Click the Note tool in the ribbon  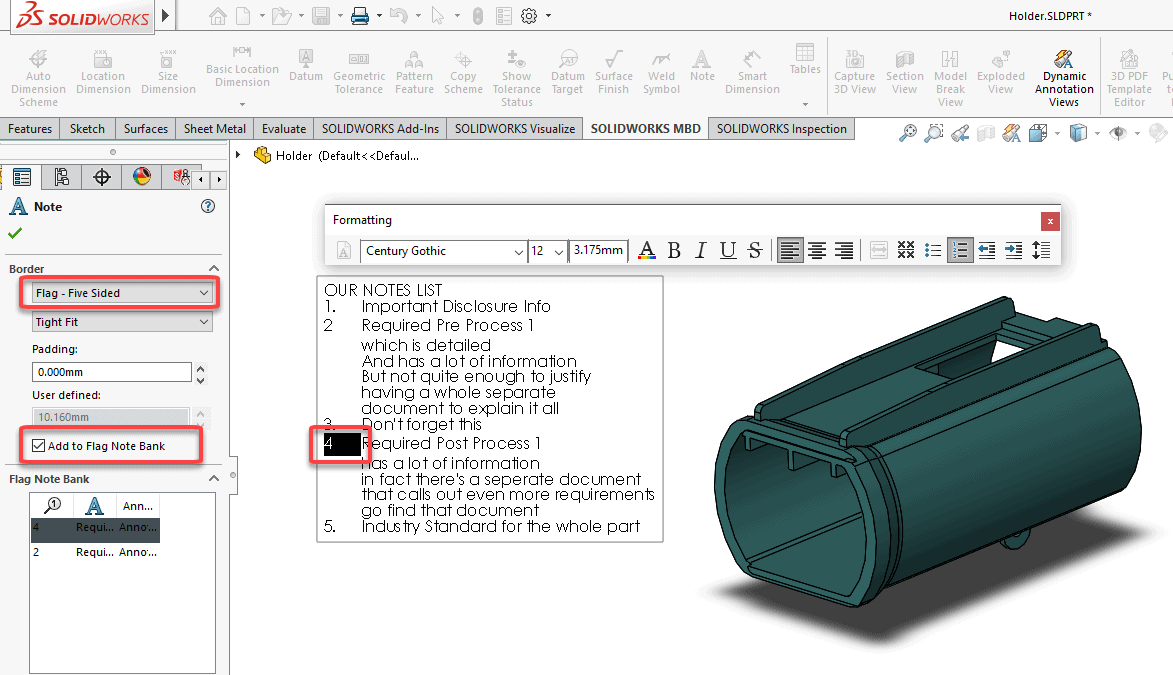[x=702, y=65]
